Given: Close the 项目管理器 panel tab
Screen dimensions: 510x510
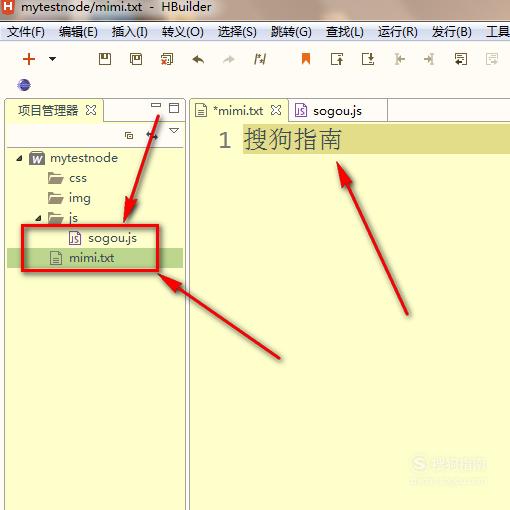Looking at the screenshot, I should coord(91,110).
